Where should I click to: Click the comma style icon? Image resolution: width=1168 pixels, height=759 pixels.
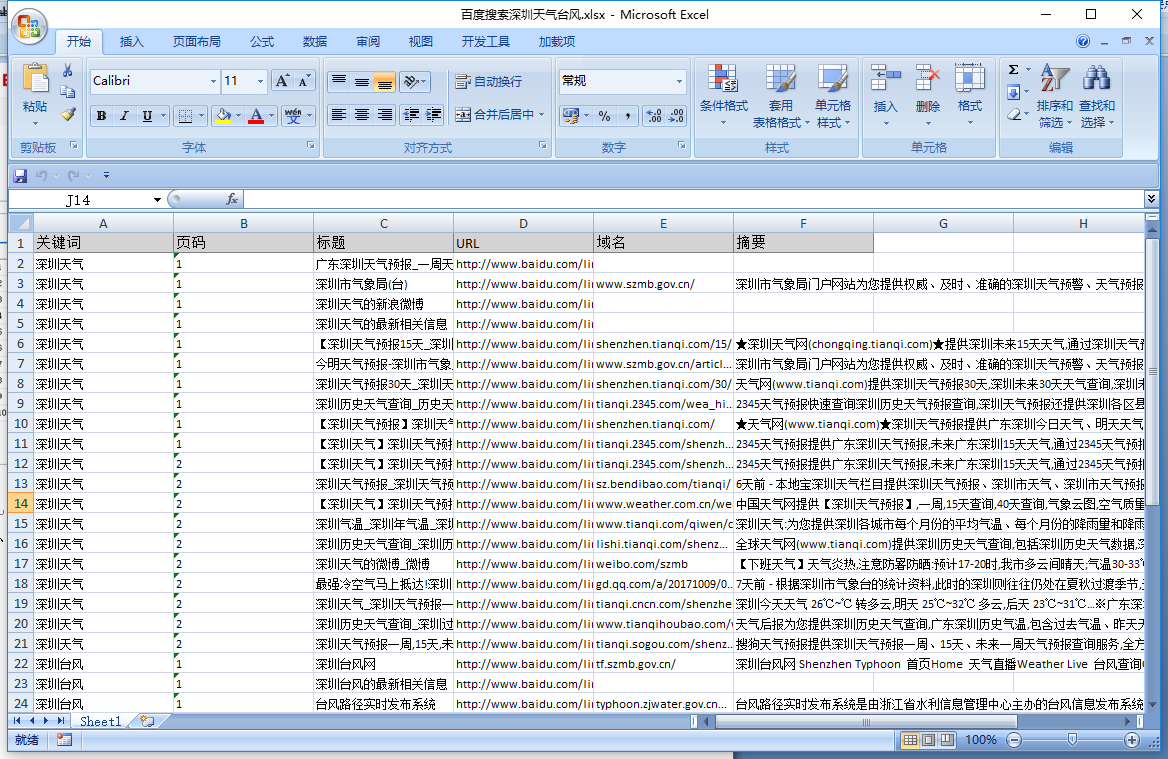[x=627, y=115]
